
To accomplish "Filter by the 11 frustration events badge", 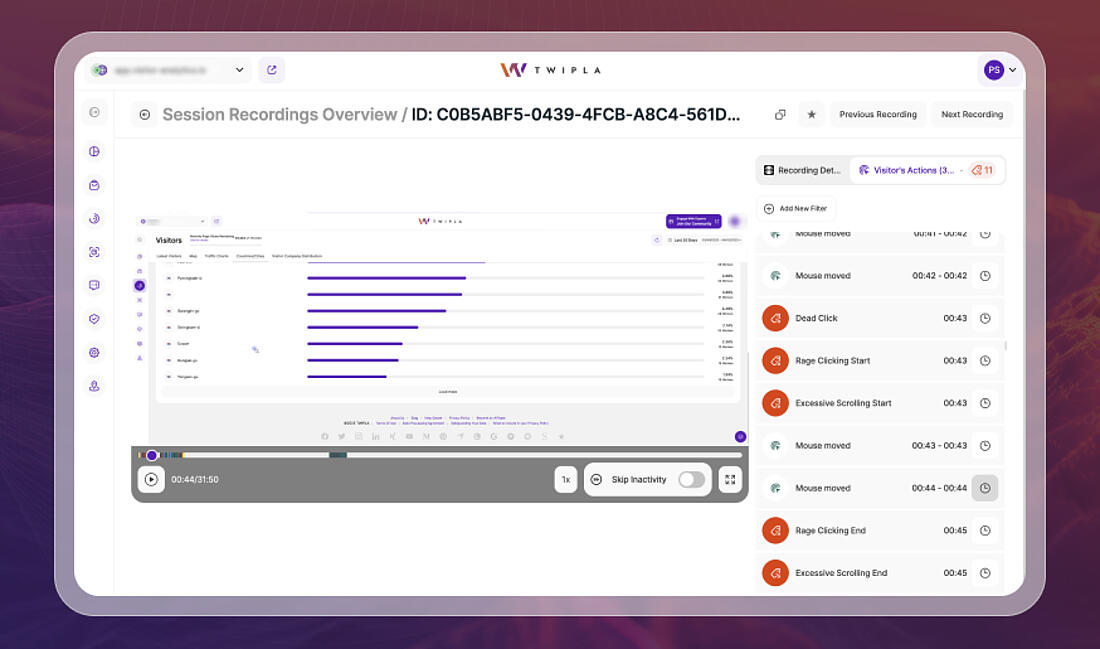I will point(982,170).
